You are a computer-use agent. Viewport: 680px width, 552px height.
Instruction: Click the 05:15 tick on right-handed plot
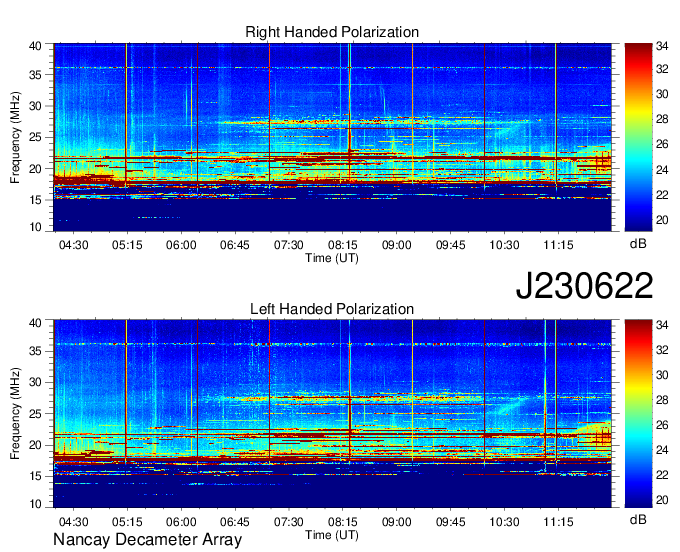[x=127, y=245]
